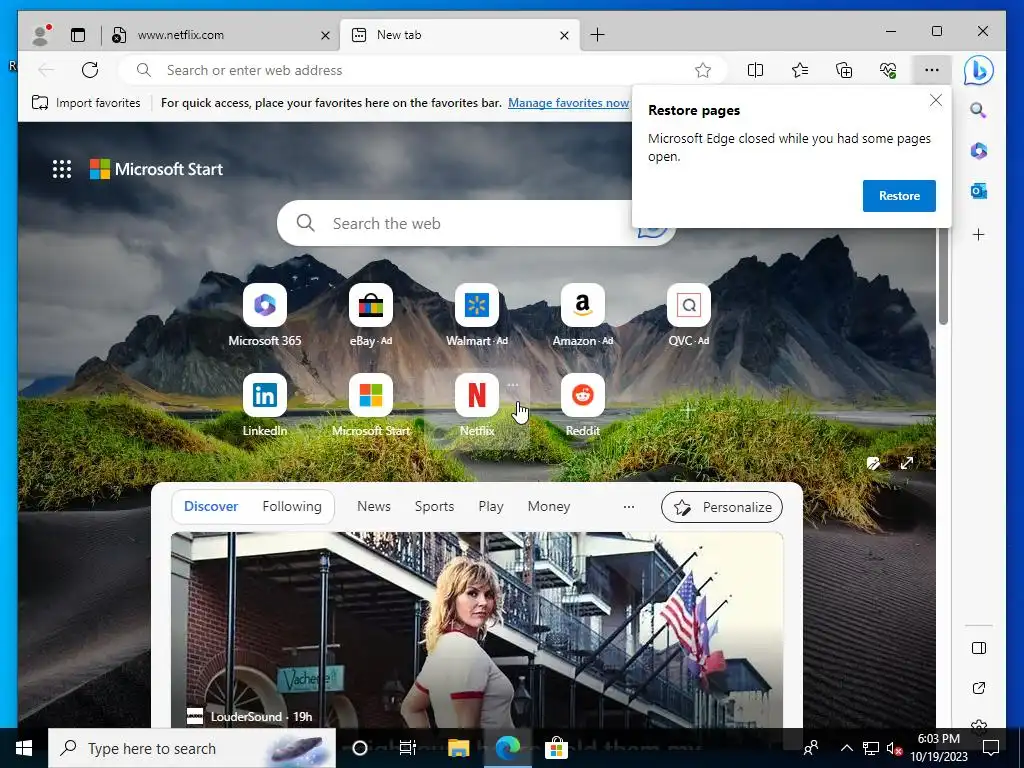This screenshot has height=768, width=1024.
Task: Open Collections panel
Action: point(844,70)
